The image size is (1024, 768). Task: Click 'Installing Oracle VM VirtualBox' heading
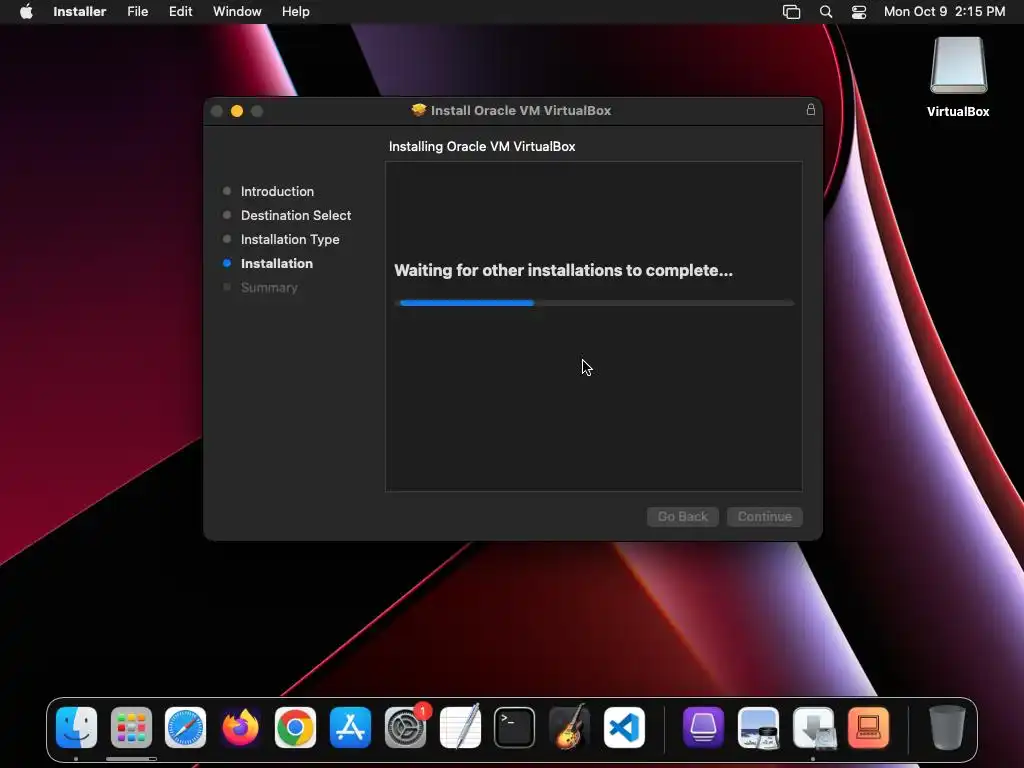pyautogui.click(x=482, y=146)
